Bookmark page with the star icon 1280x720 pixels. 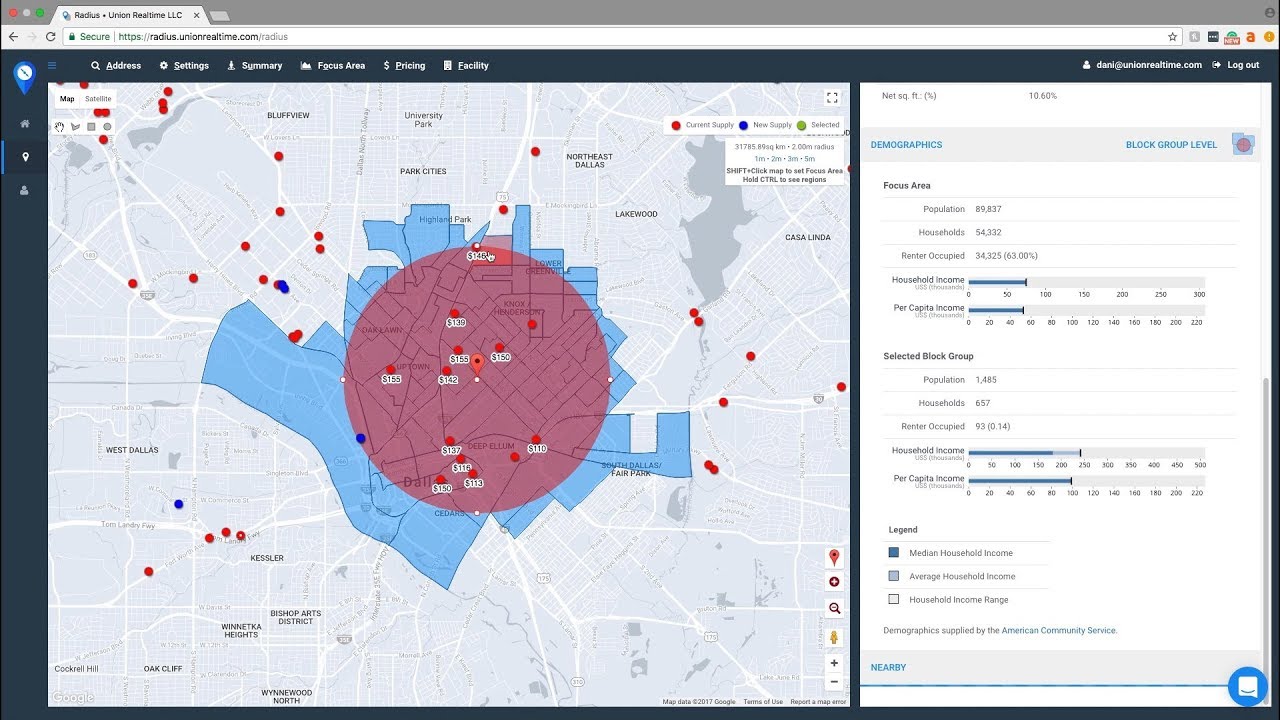coord(1173,37)
